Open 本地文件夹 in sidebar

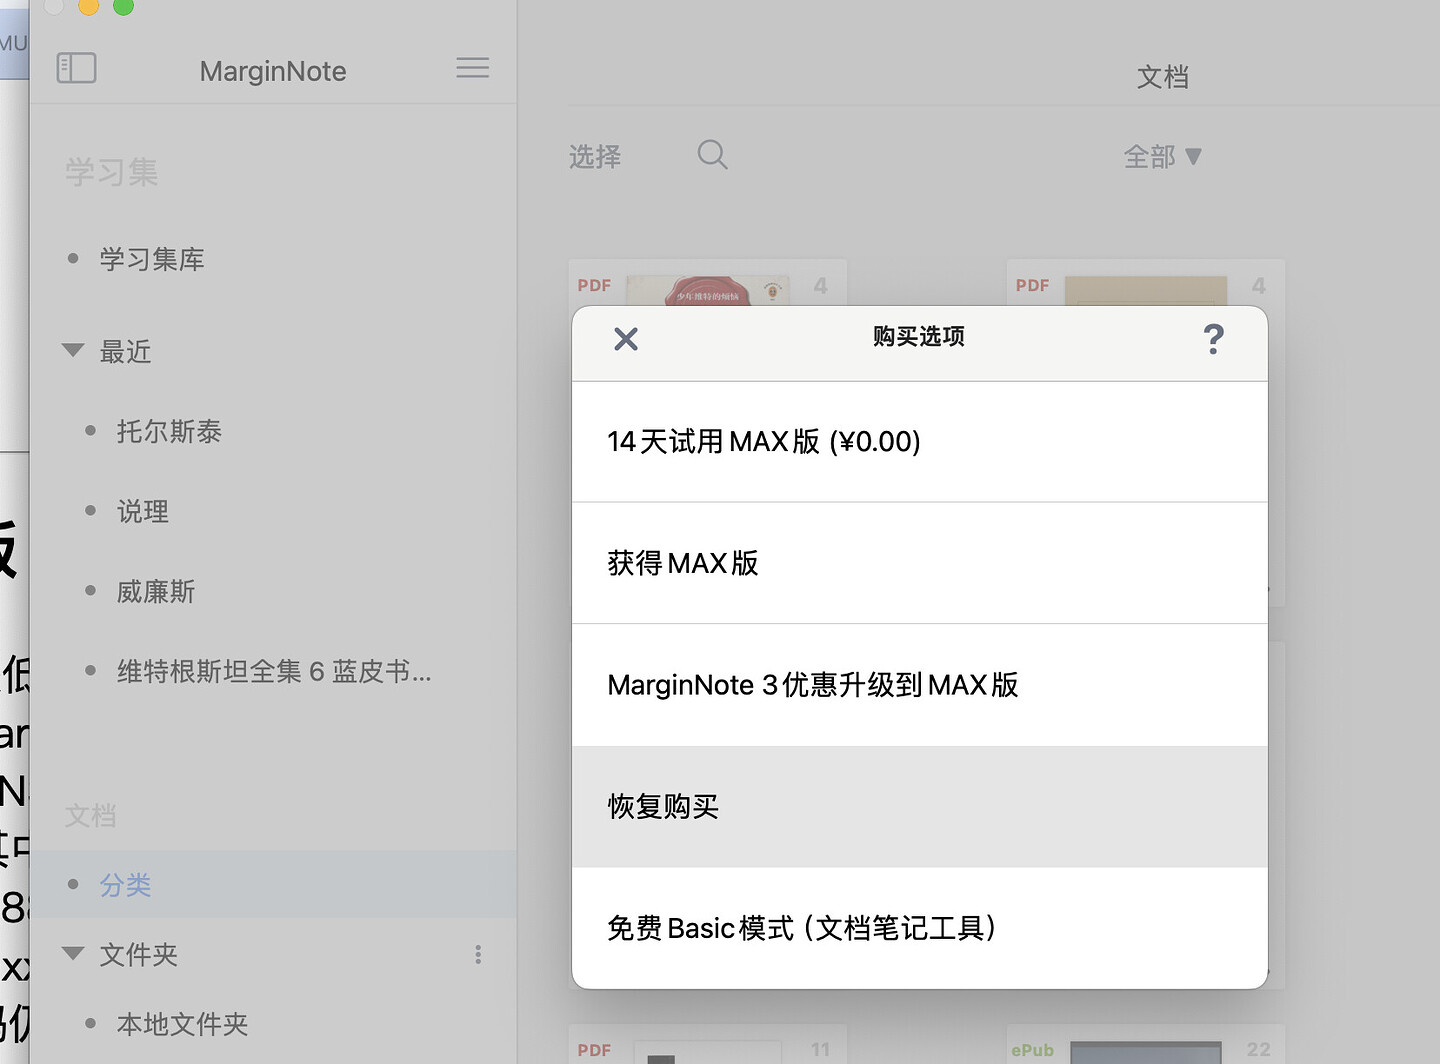pyautogui.click(x=182, y=1023)
